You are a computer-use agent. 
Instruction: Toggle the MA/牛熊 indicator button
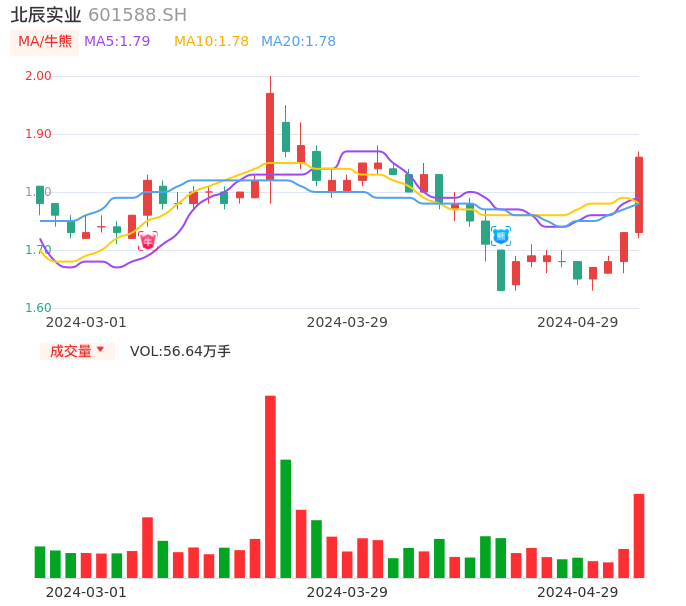click(x=45, y=41)
